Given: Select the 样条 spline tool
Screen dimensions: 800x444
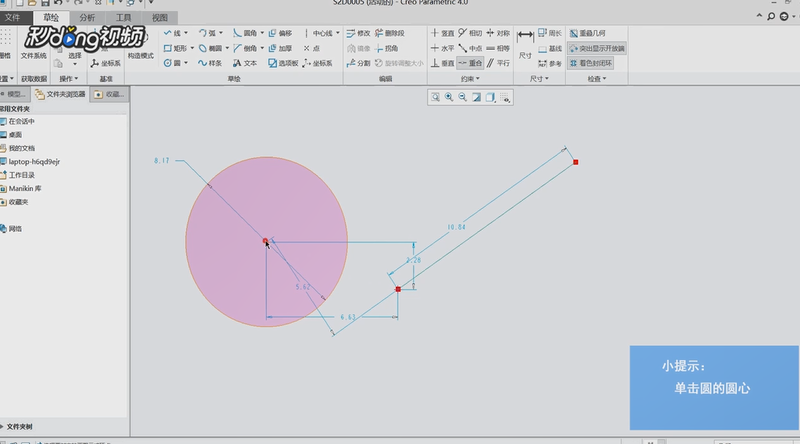Looking at the screenshot, I should [x=210, y=63].
